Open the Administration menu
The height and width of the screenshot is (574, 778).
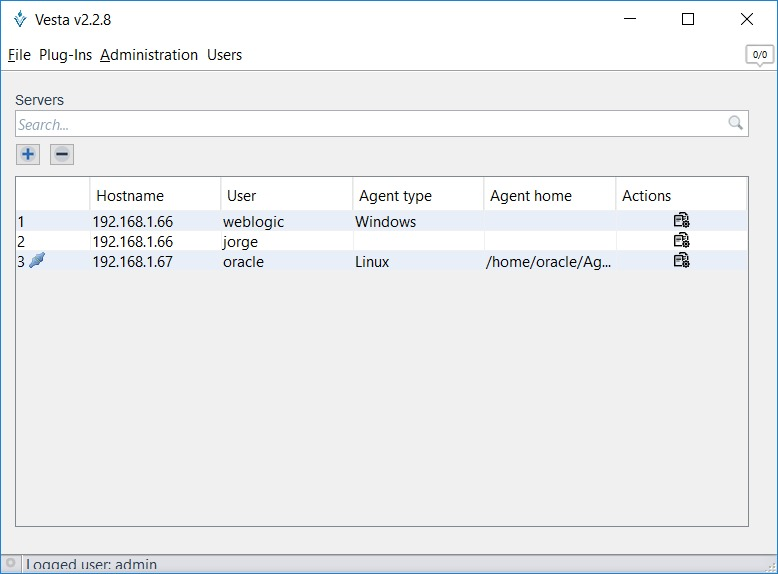click(149, 55)
